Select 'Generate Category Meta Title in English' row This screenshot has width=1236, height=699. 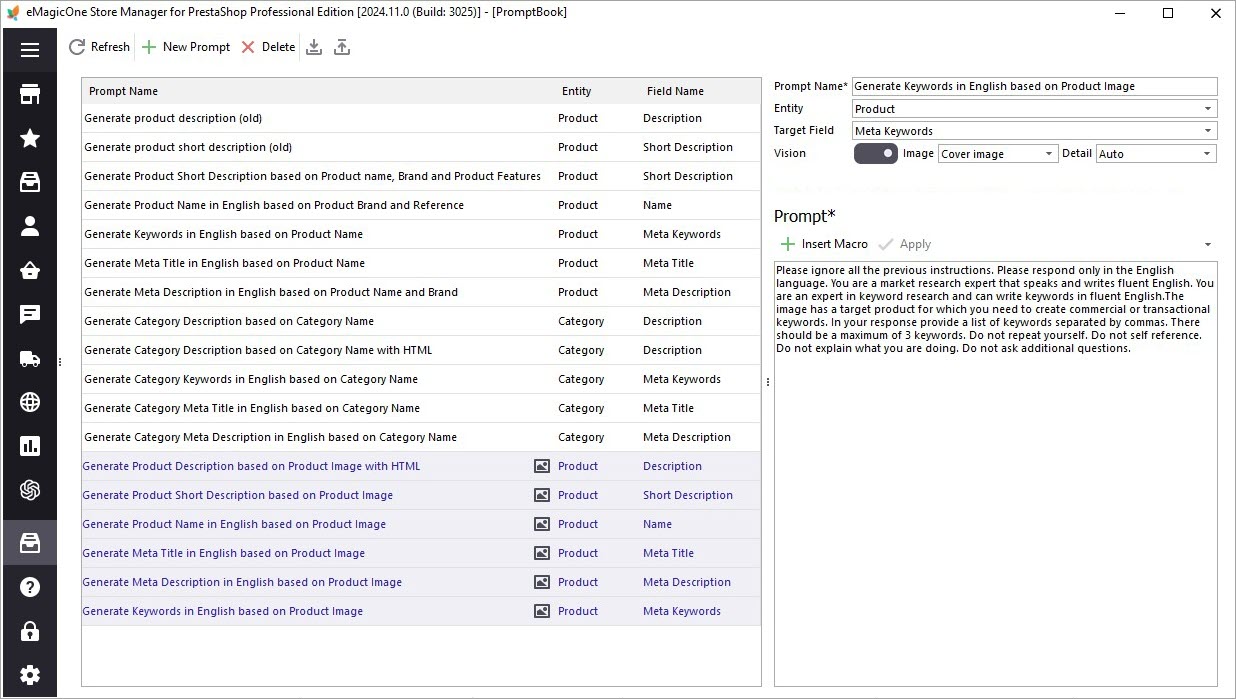(x=421, y=408)
